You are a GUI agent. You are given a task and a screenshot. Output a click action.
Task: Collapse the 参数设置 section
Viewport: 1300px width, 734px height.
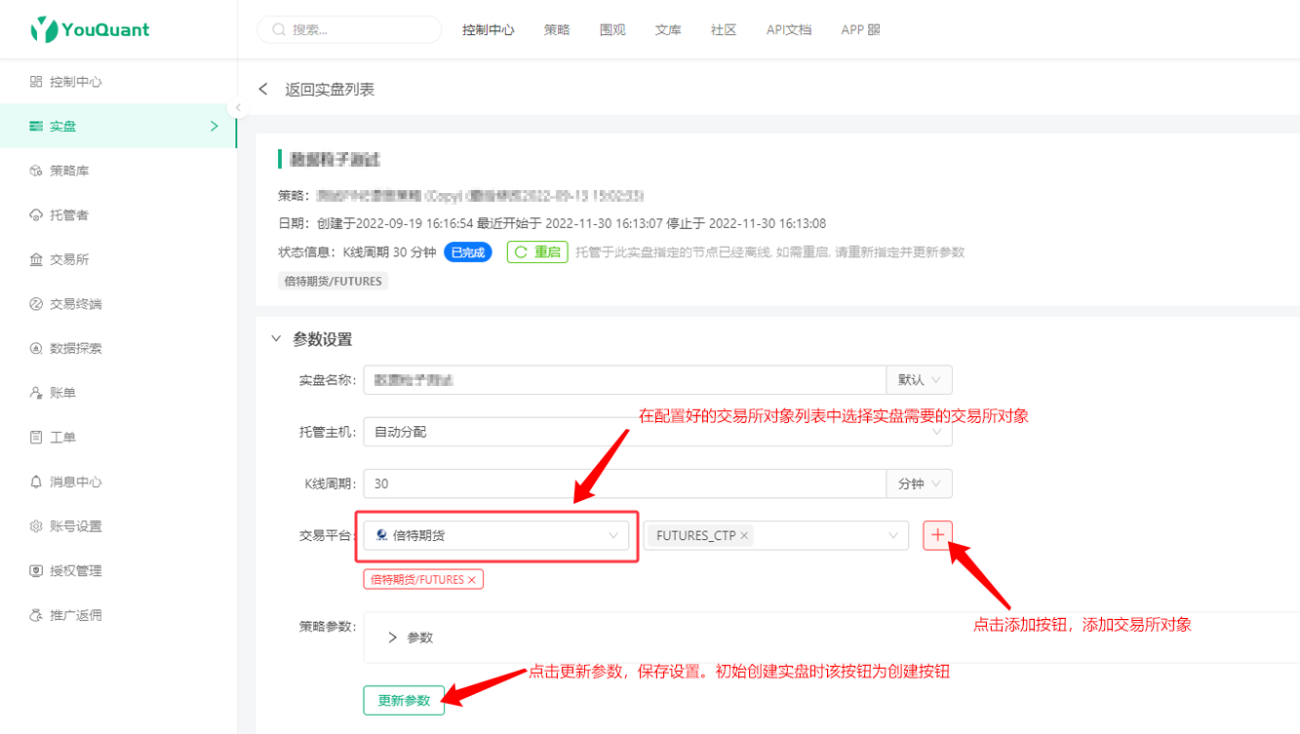(277, 339)
